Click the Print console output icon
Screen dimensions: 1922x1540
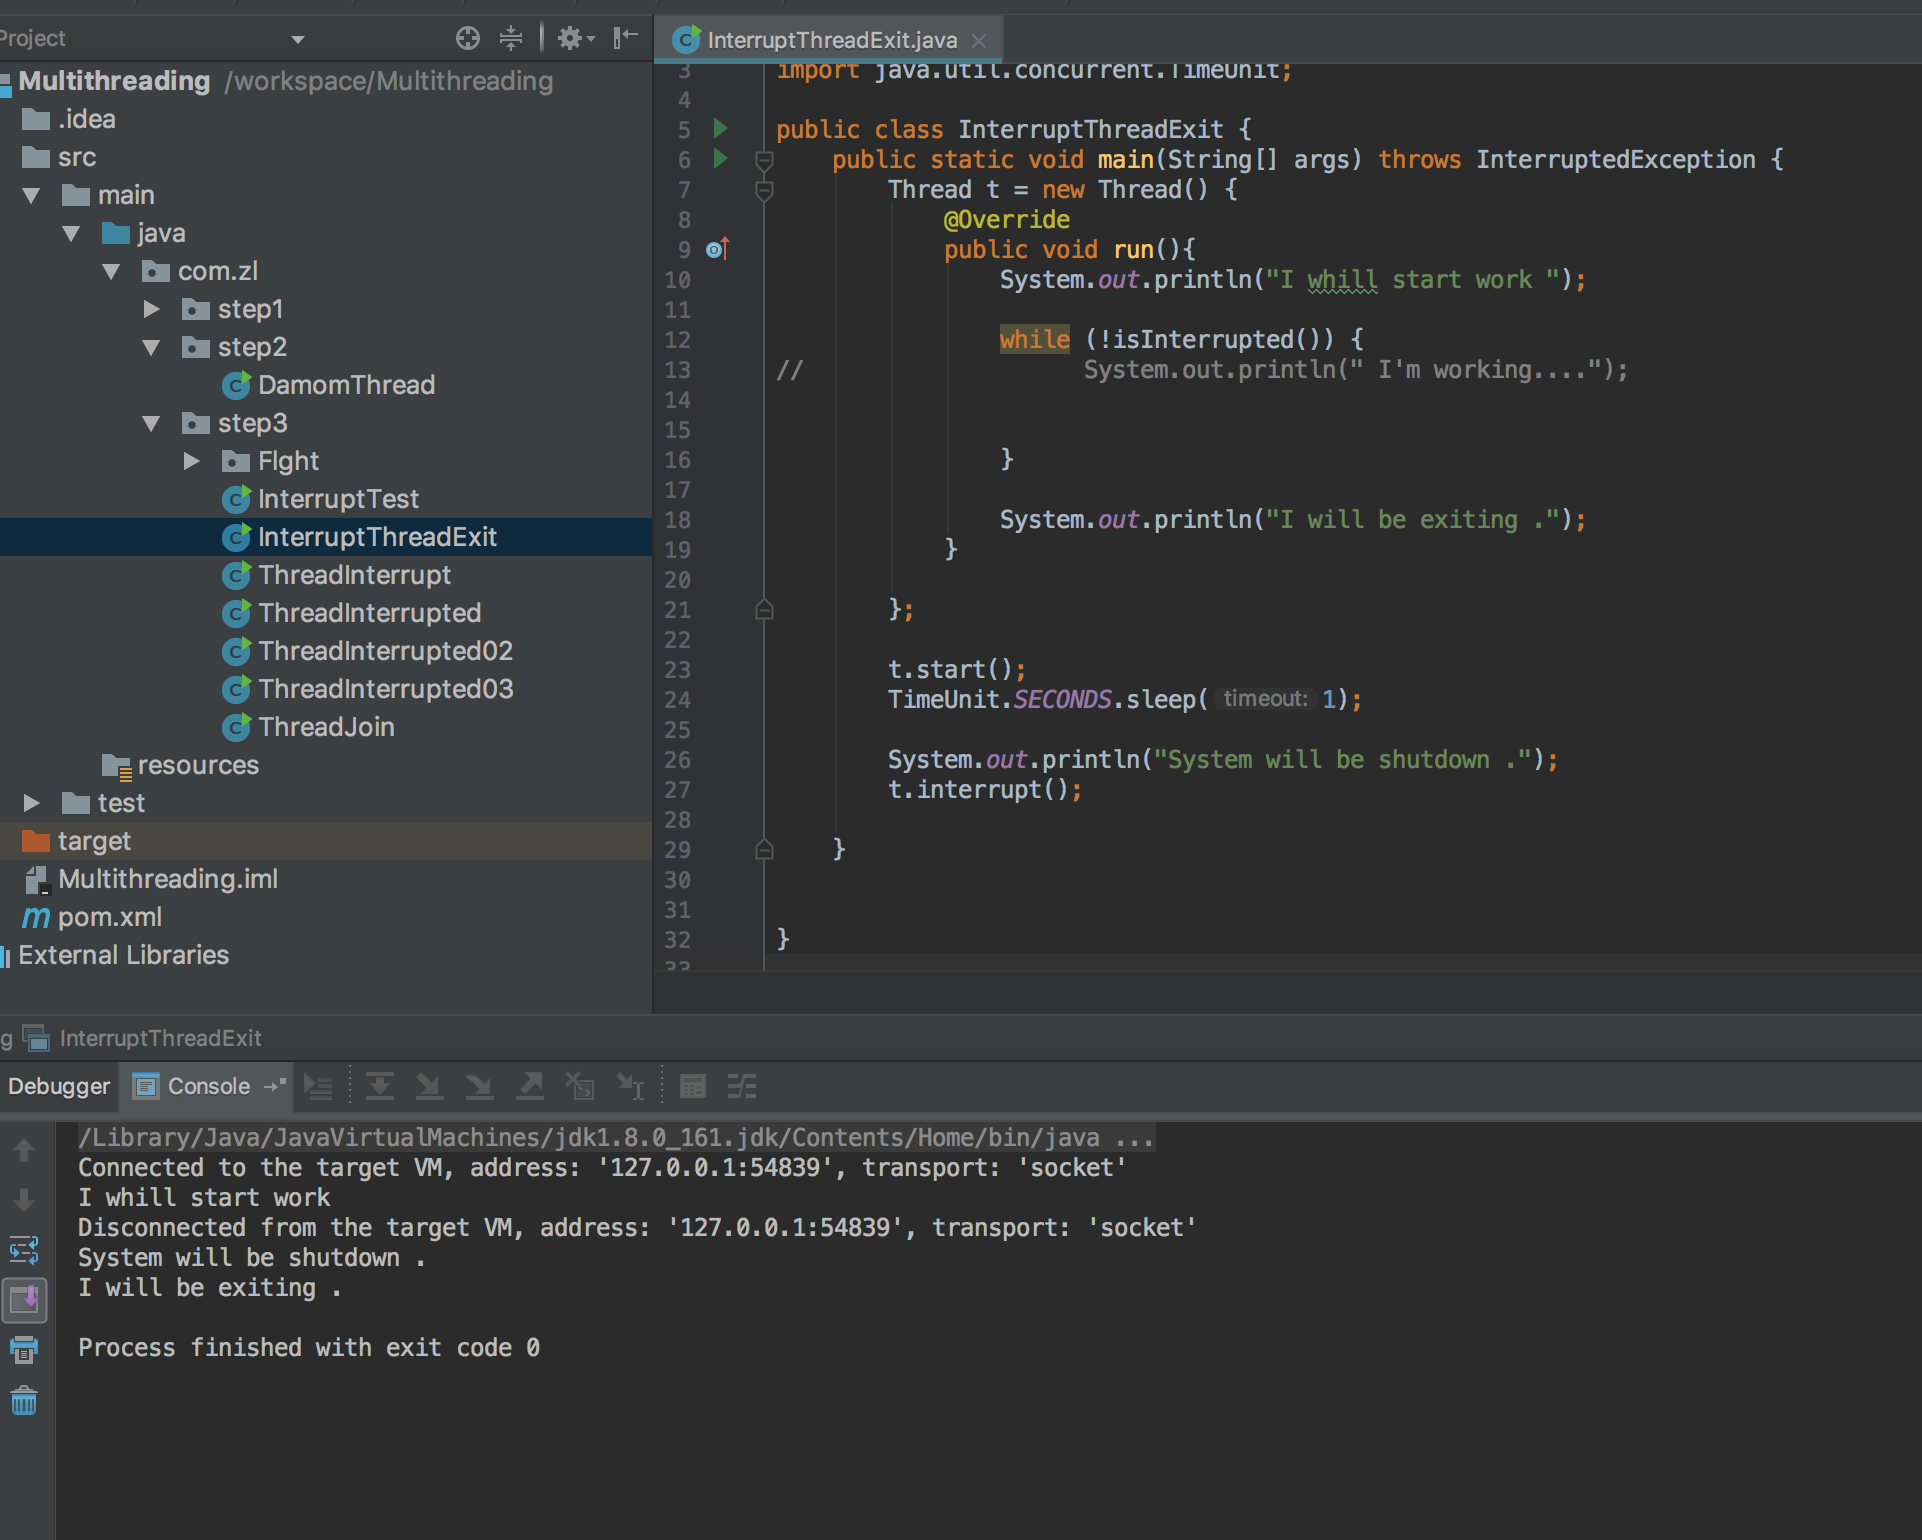tap(24, 1350)
